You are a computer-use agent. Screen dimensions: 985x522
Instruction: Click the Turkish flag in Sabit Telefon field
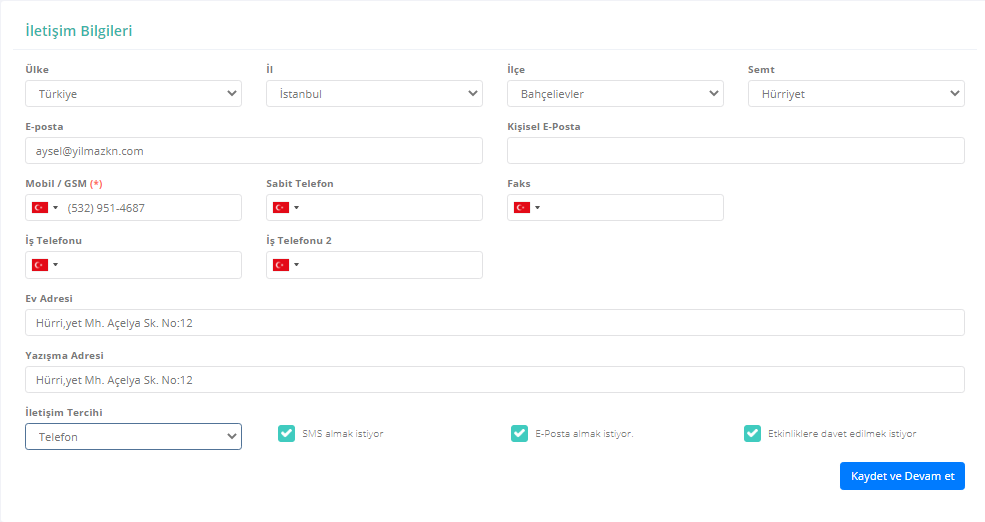[281, 208]
